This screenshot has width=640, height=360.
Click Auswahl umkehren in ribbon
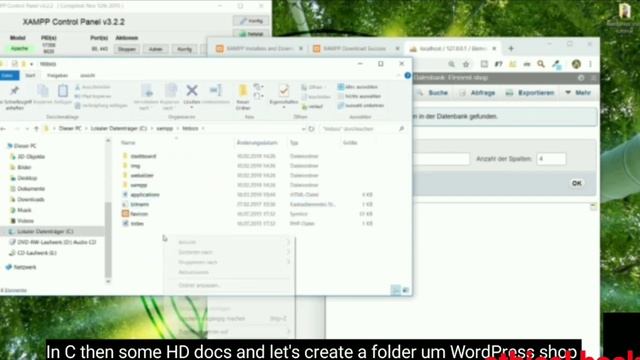pyautogui.click(x=360, y=106)
